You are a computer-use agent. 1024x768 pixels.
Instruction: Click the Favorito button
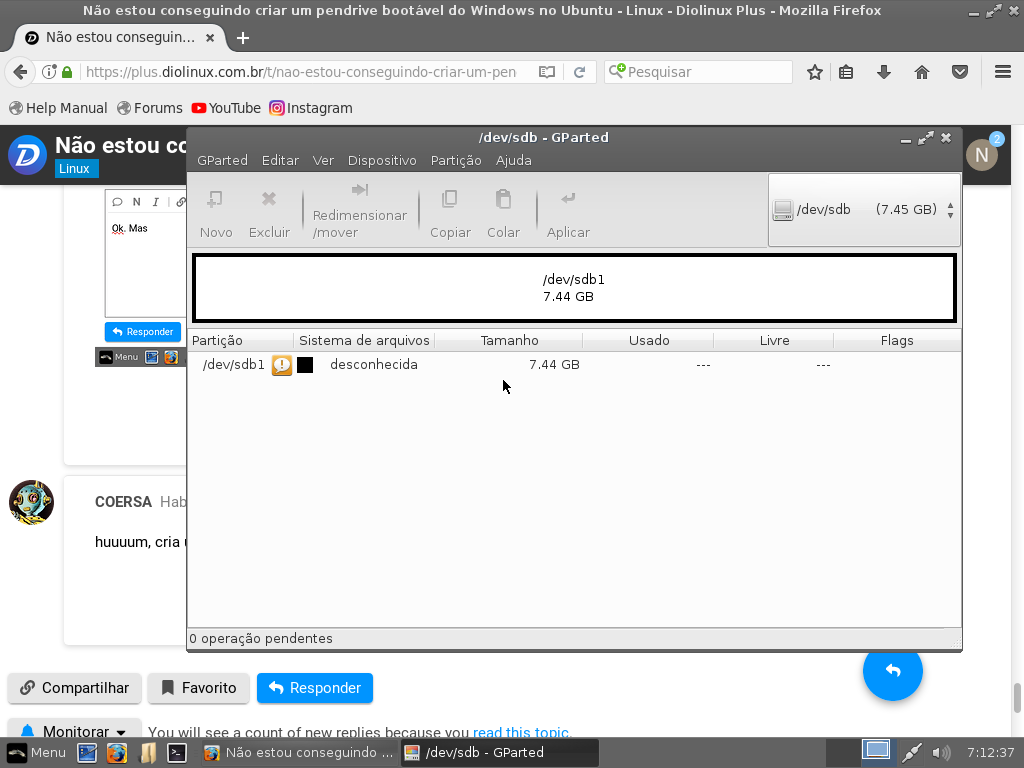[x=198, y=688]
